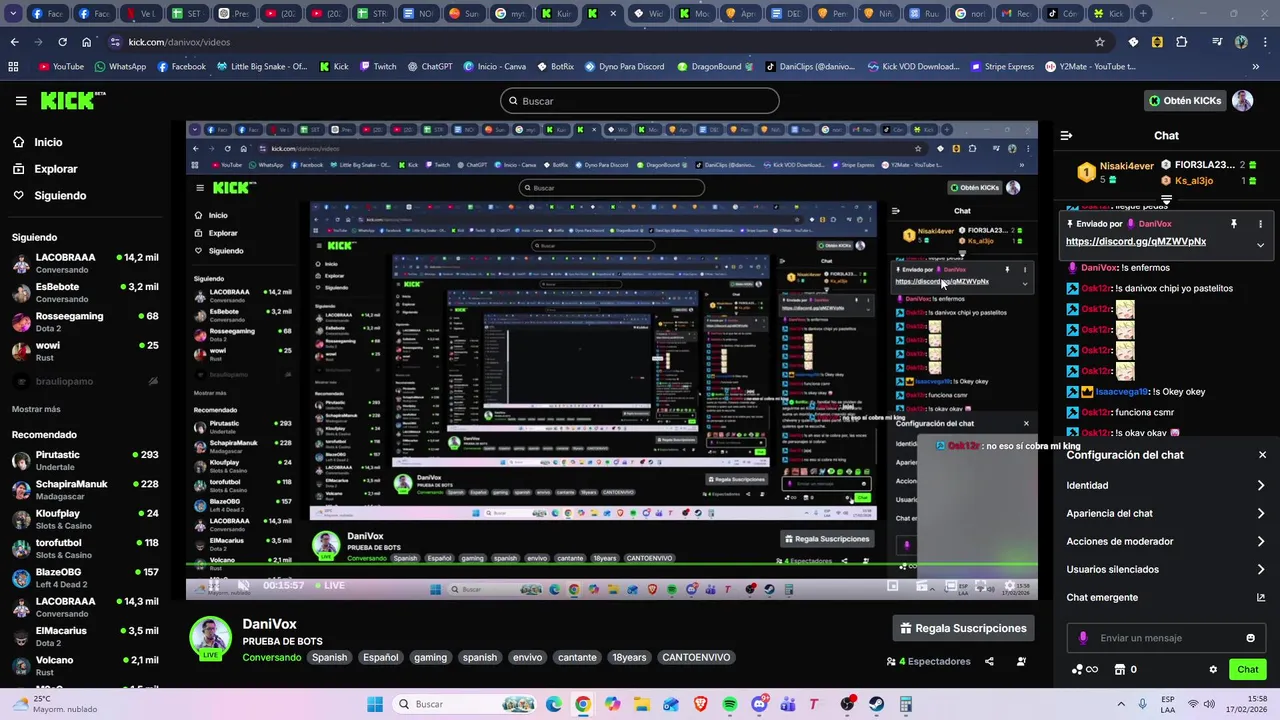
Task: Expand Usuarios silenciados settings
Action: click(x=1166, y=569)
